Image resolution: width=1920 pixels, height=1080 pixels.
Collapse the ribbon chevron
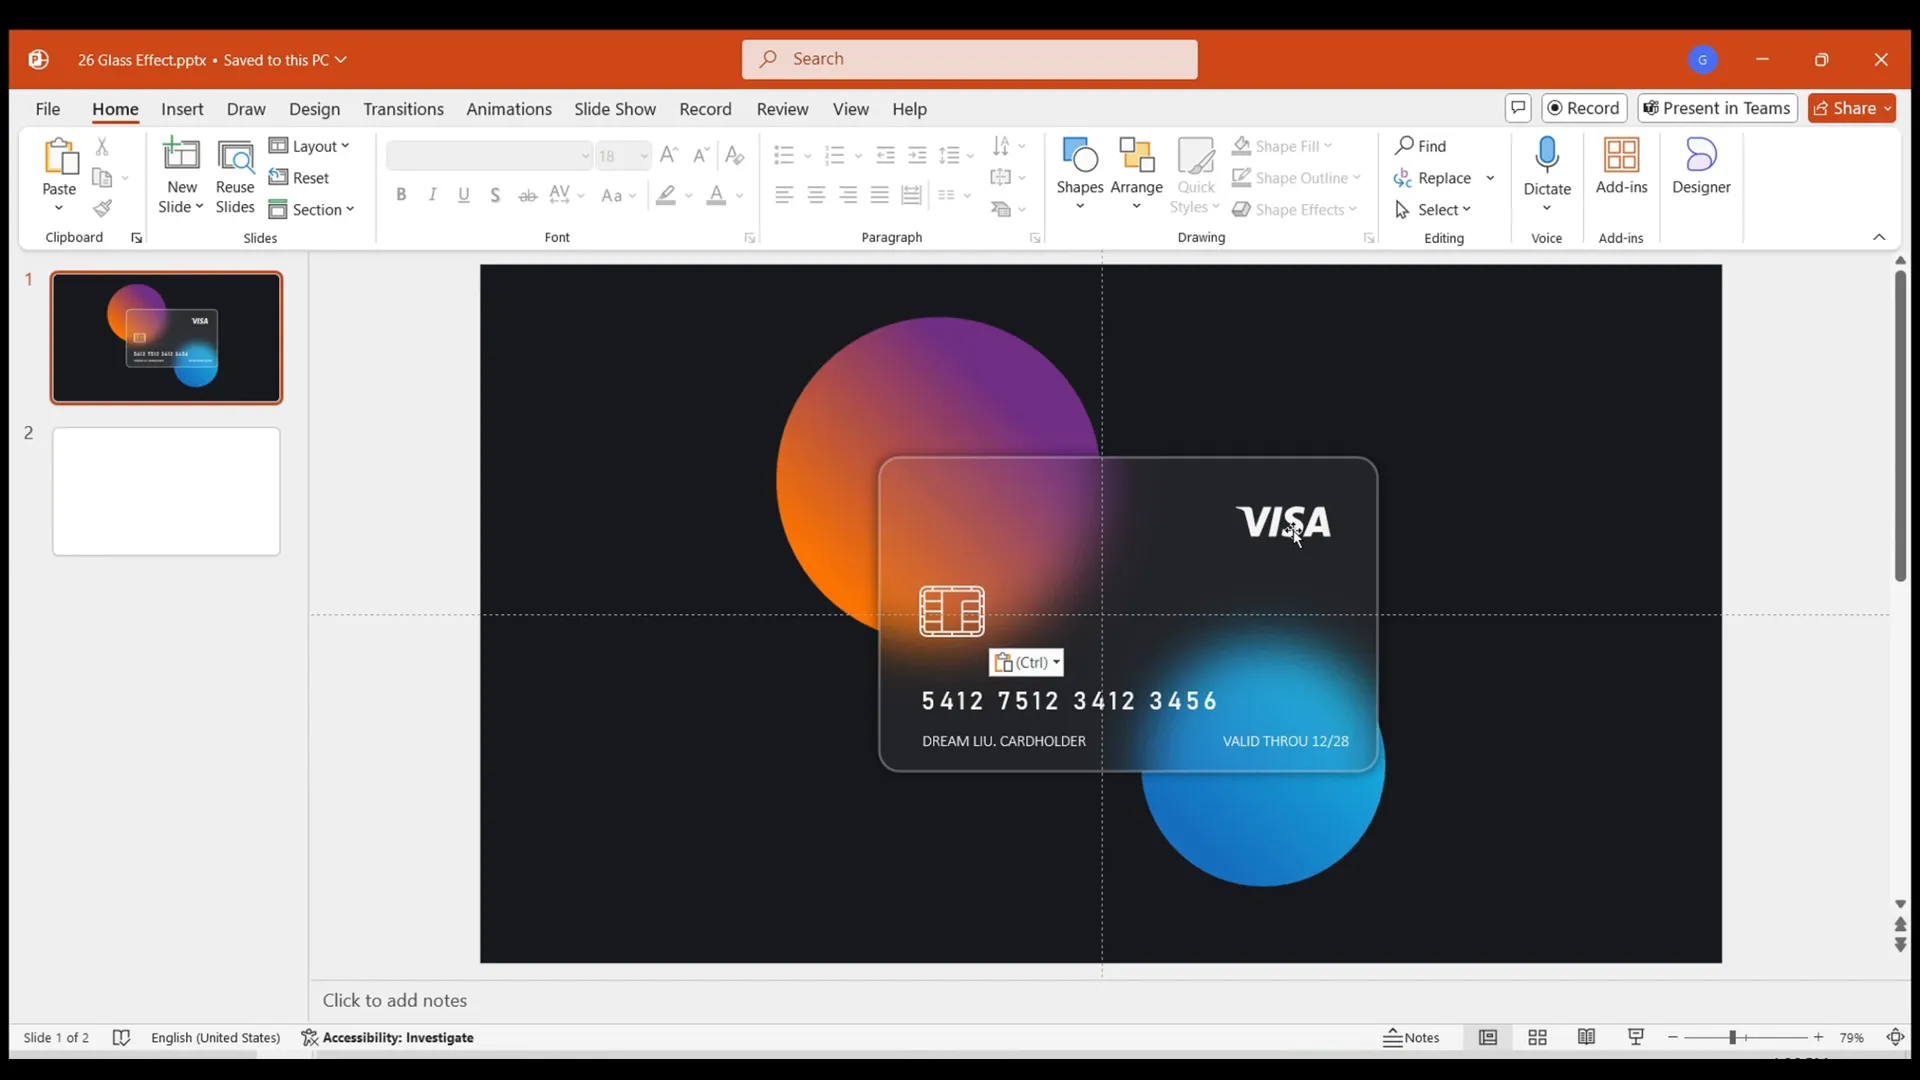coord(1879,237)
